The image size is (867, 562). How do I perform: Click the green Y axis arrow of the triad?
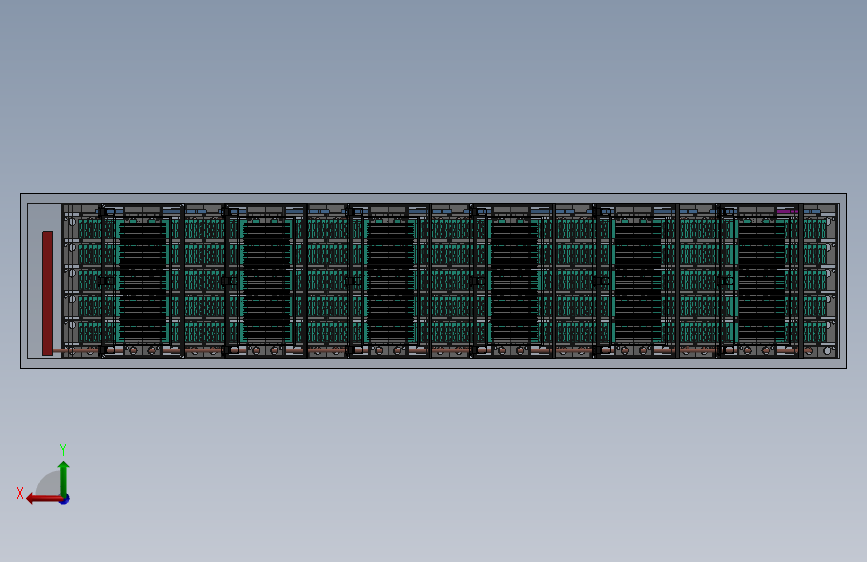point(64,478)
